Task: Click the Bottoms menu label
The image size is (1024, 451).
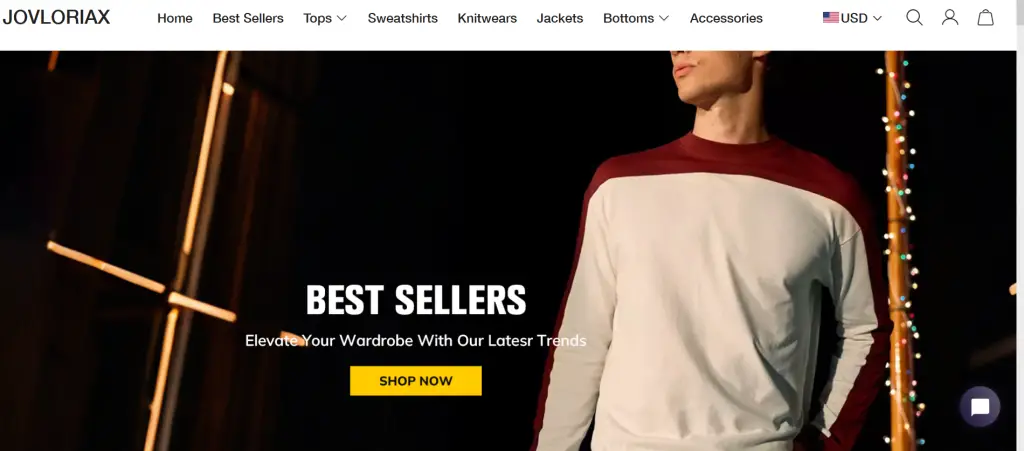Action: click(629, 18)
